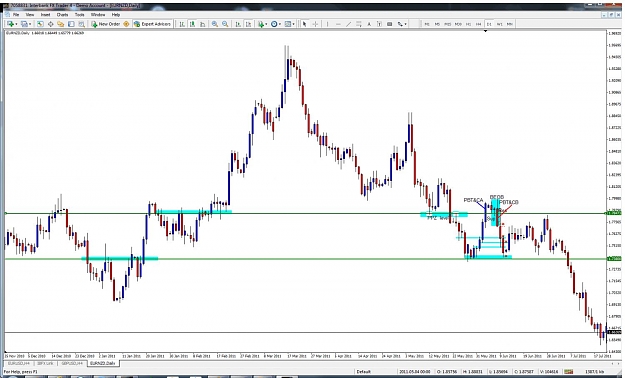Switch chart to line chart style
The image size is (625, 378).
(x=202, y=24)
